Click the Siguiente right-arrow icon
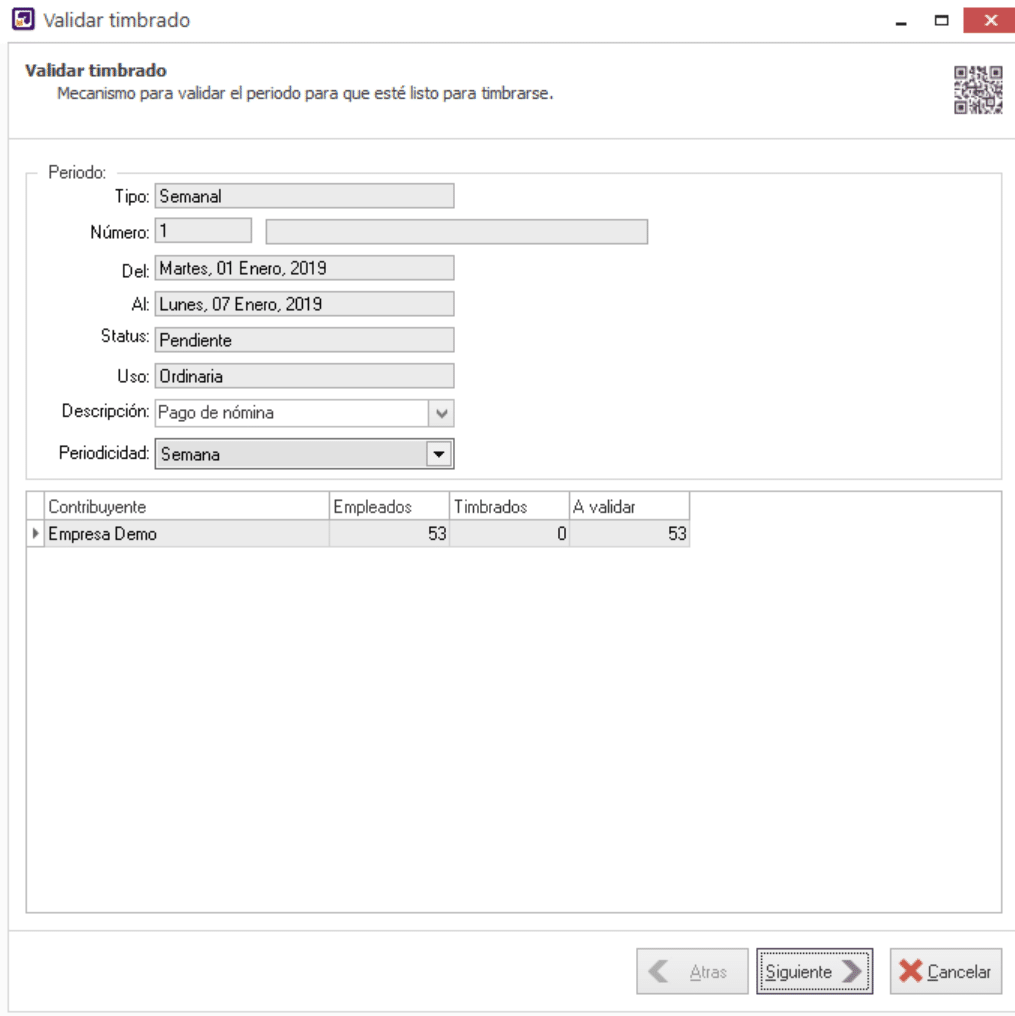The image size is (1015, 1016). (851, 971)
